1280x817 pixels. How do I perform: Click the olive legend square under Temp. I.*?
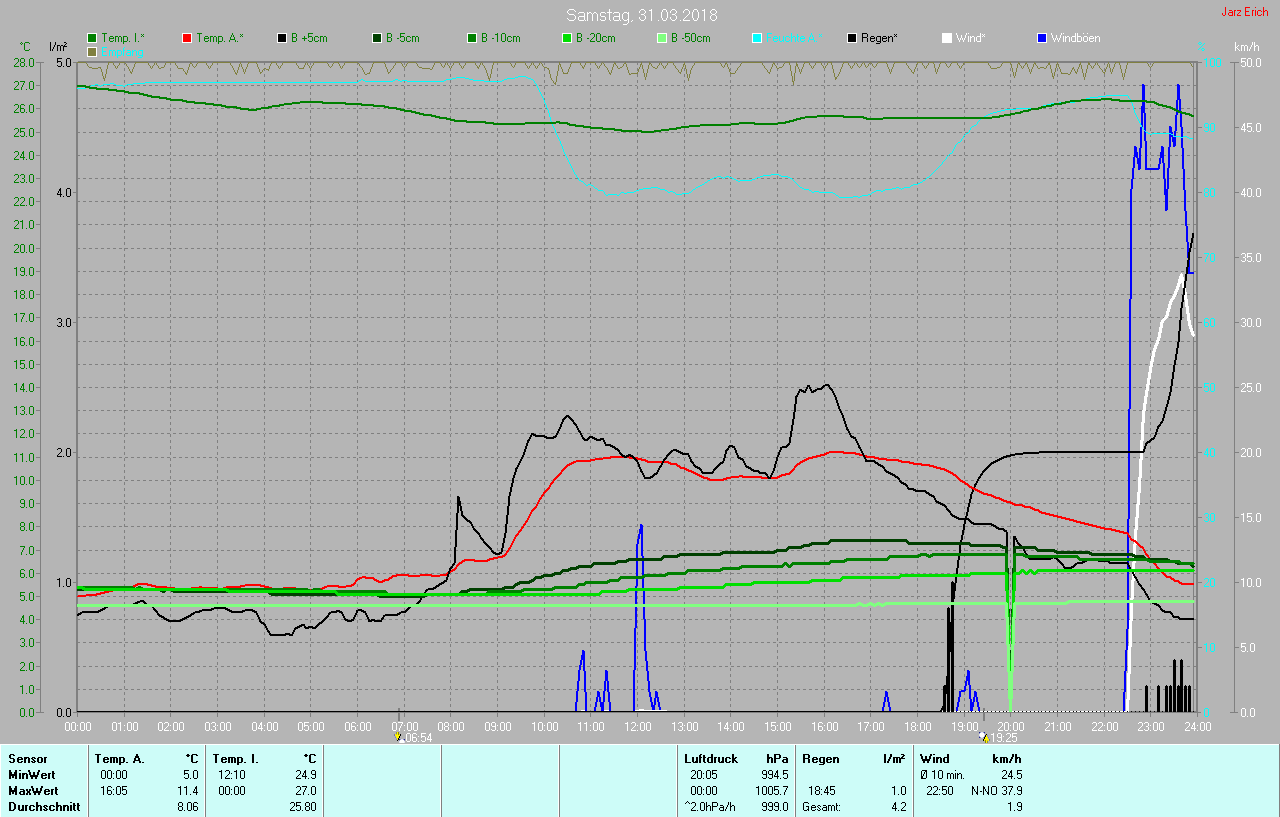[93, 51]
